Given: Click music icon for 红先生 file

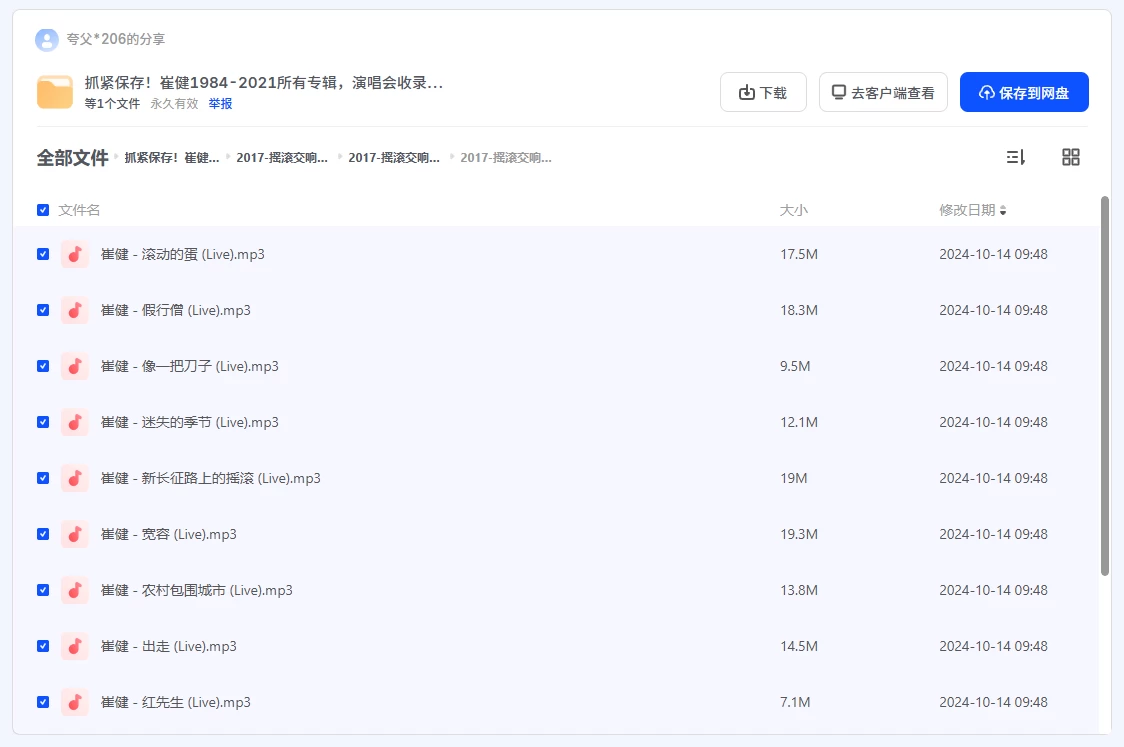Looking at the screenshot, I should point(75,702).
